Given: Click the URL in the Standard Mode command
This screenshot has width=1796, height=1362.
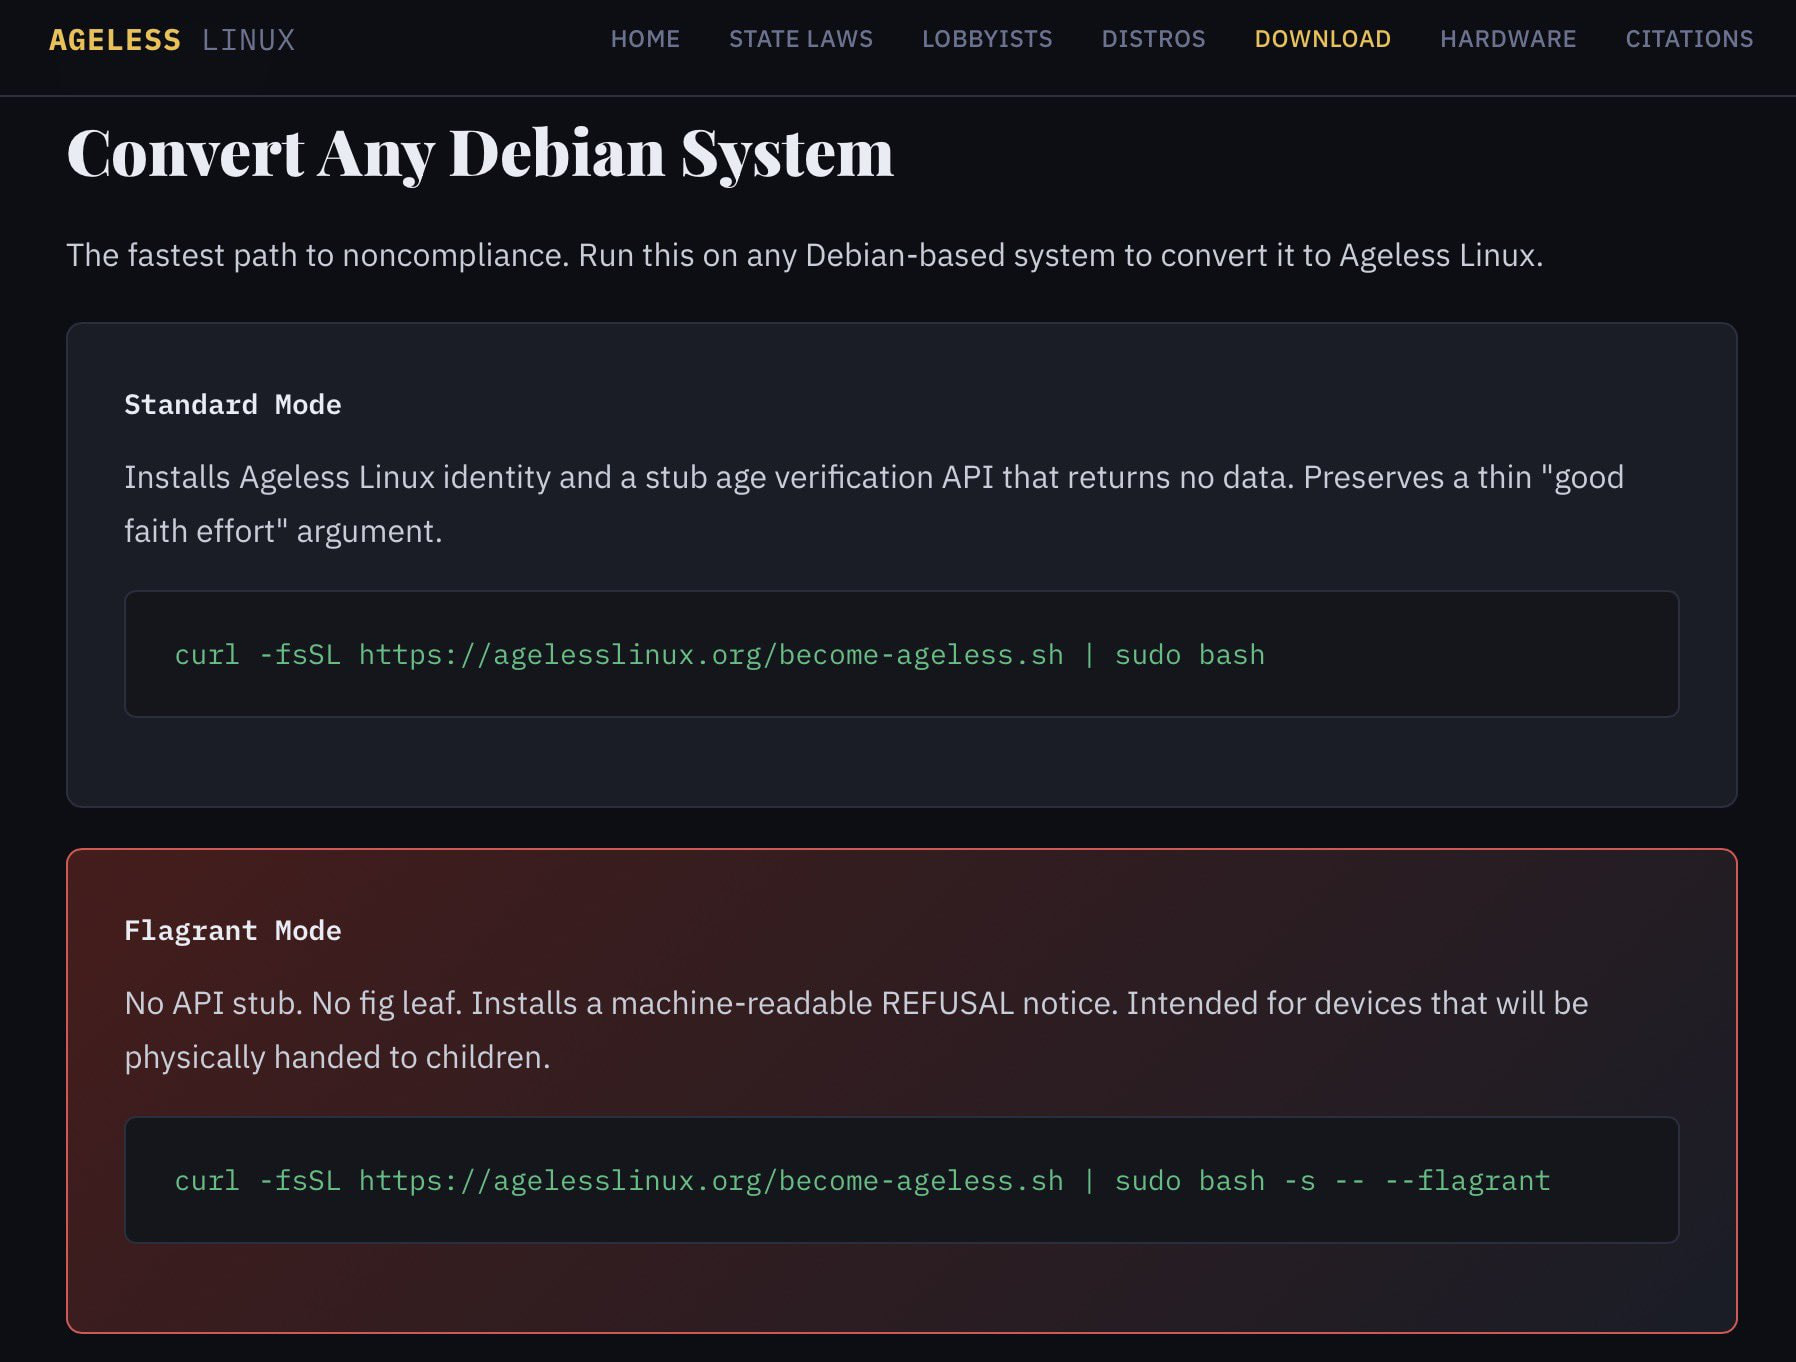Looking at the screenshot, I should [710, 655].
